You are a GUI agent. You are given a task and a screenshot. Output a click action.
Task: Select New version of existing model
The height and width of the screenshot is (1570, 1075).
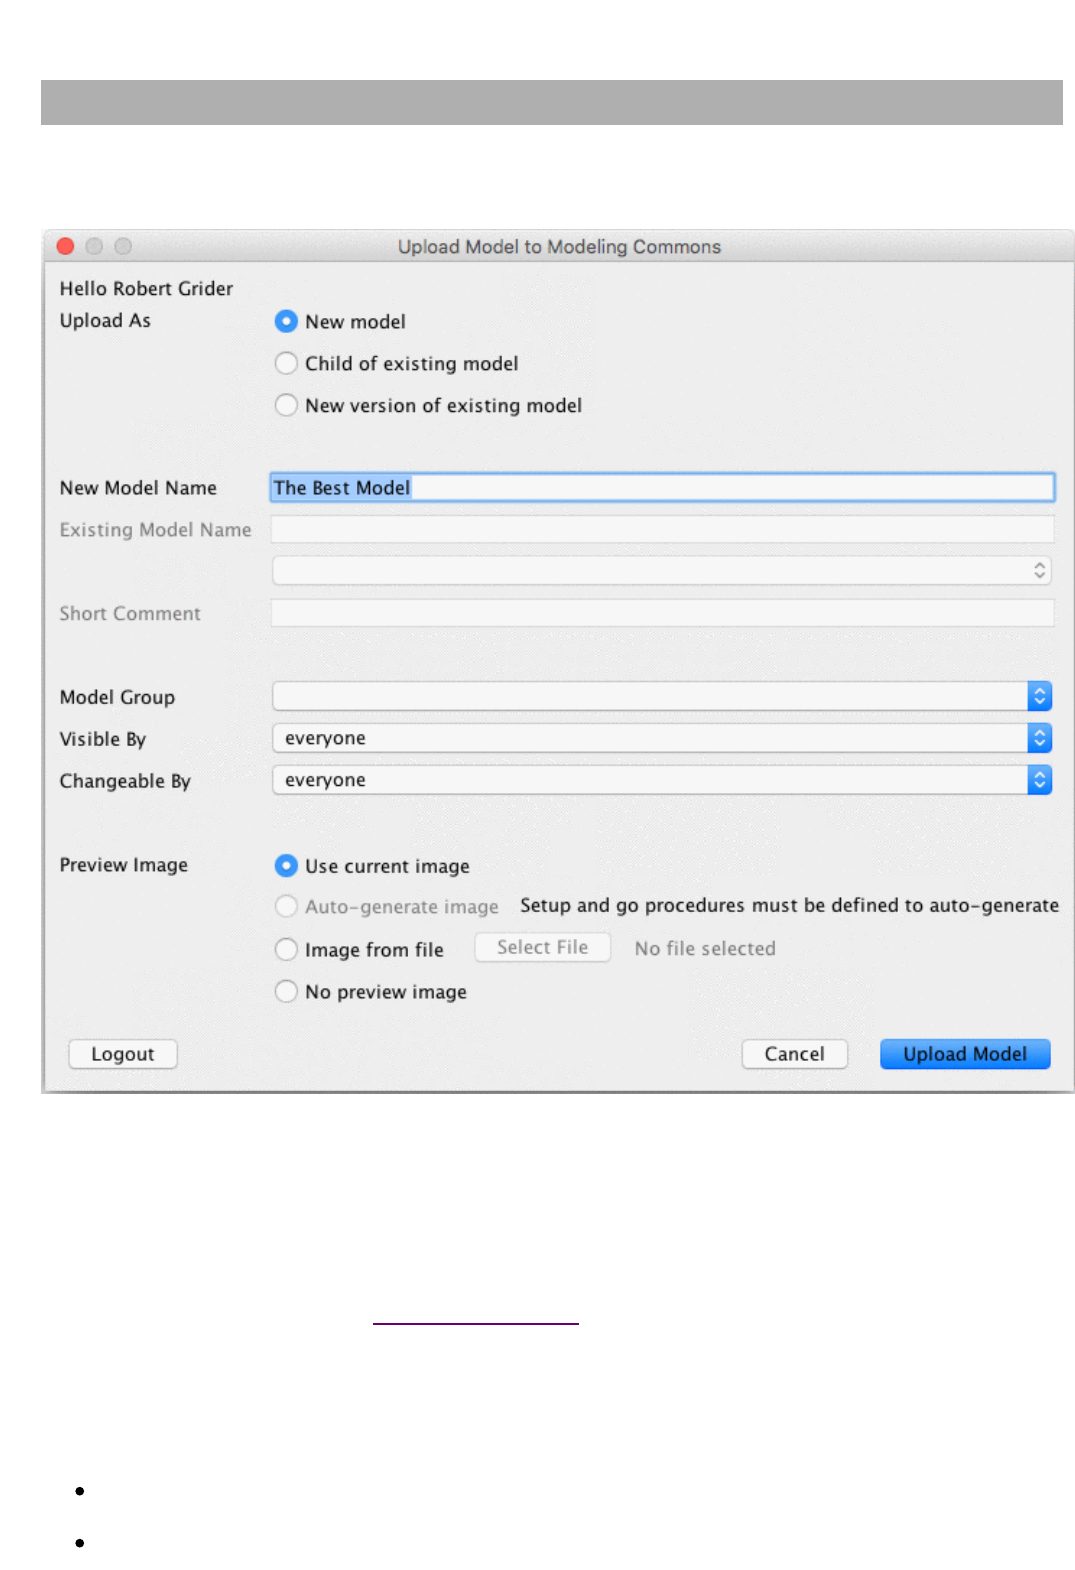coord(286,405)
